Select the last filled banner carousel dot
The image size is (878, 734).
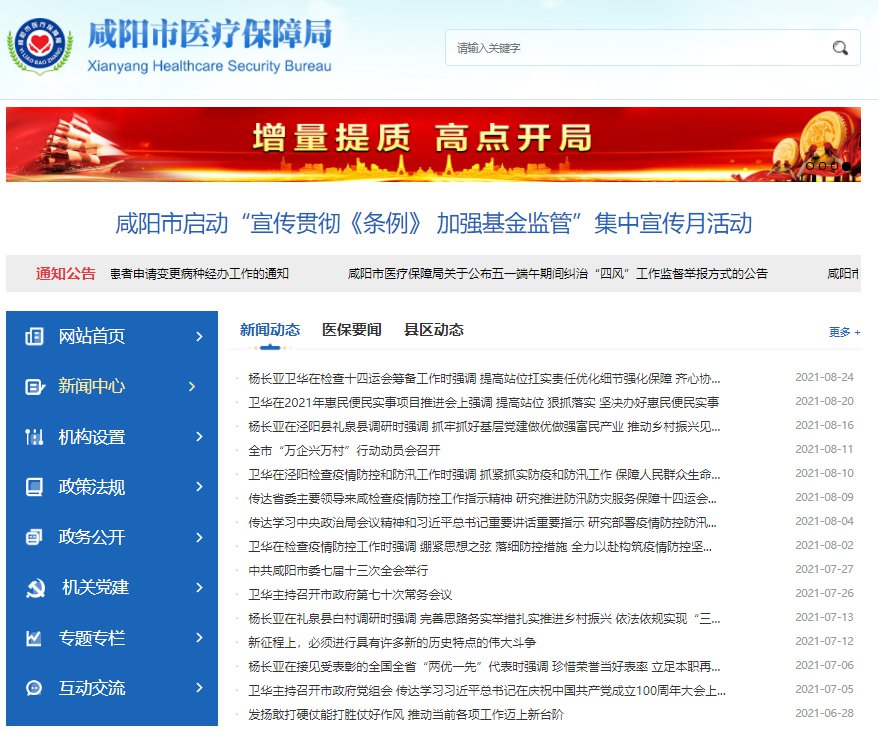coord(847,166)
